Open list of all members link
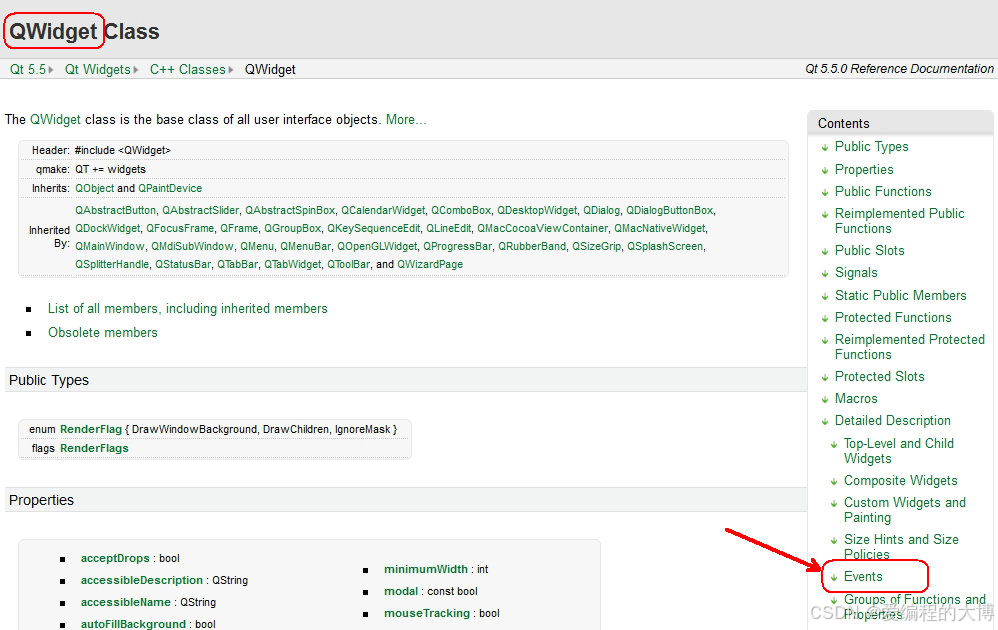This screenshot has height=630, width=998. click(188, 309)
